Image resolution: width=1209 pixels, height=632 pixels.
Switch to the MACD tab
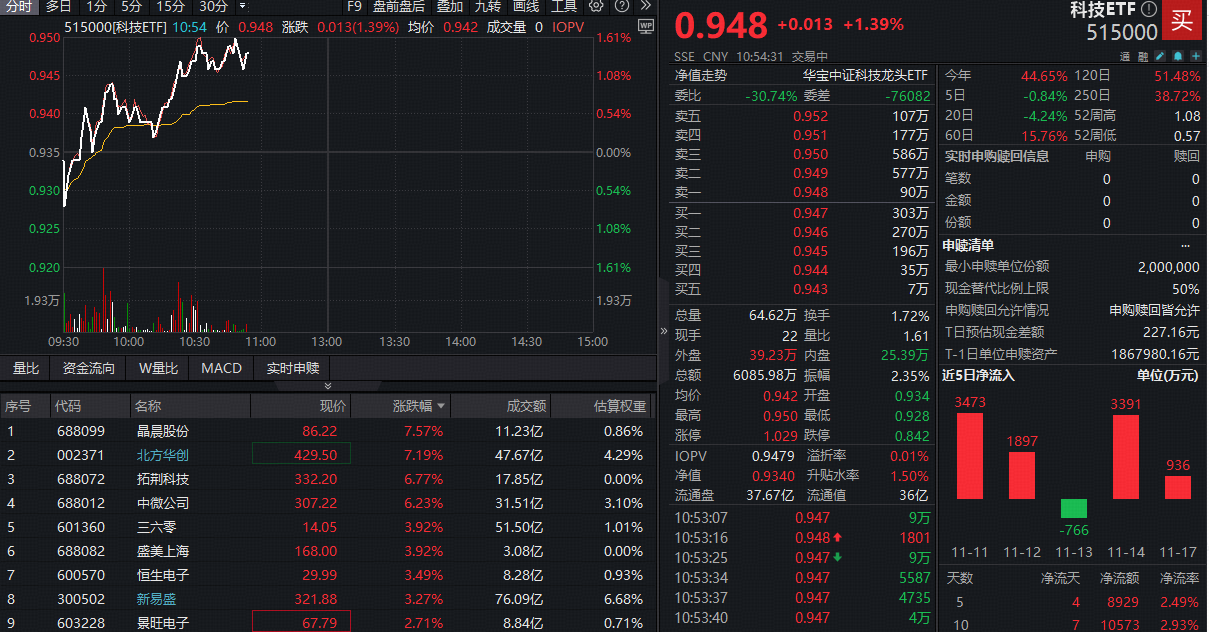click(x=221, y=368)
